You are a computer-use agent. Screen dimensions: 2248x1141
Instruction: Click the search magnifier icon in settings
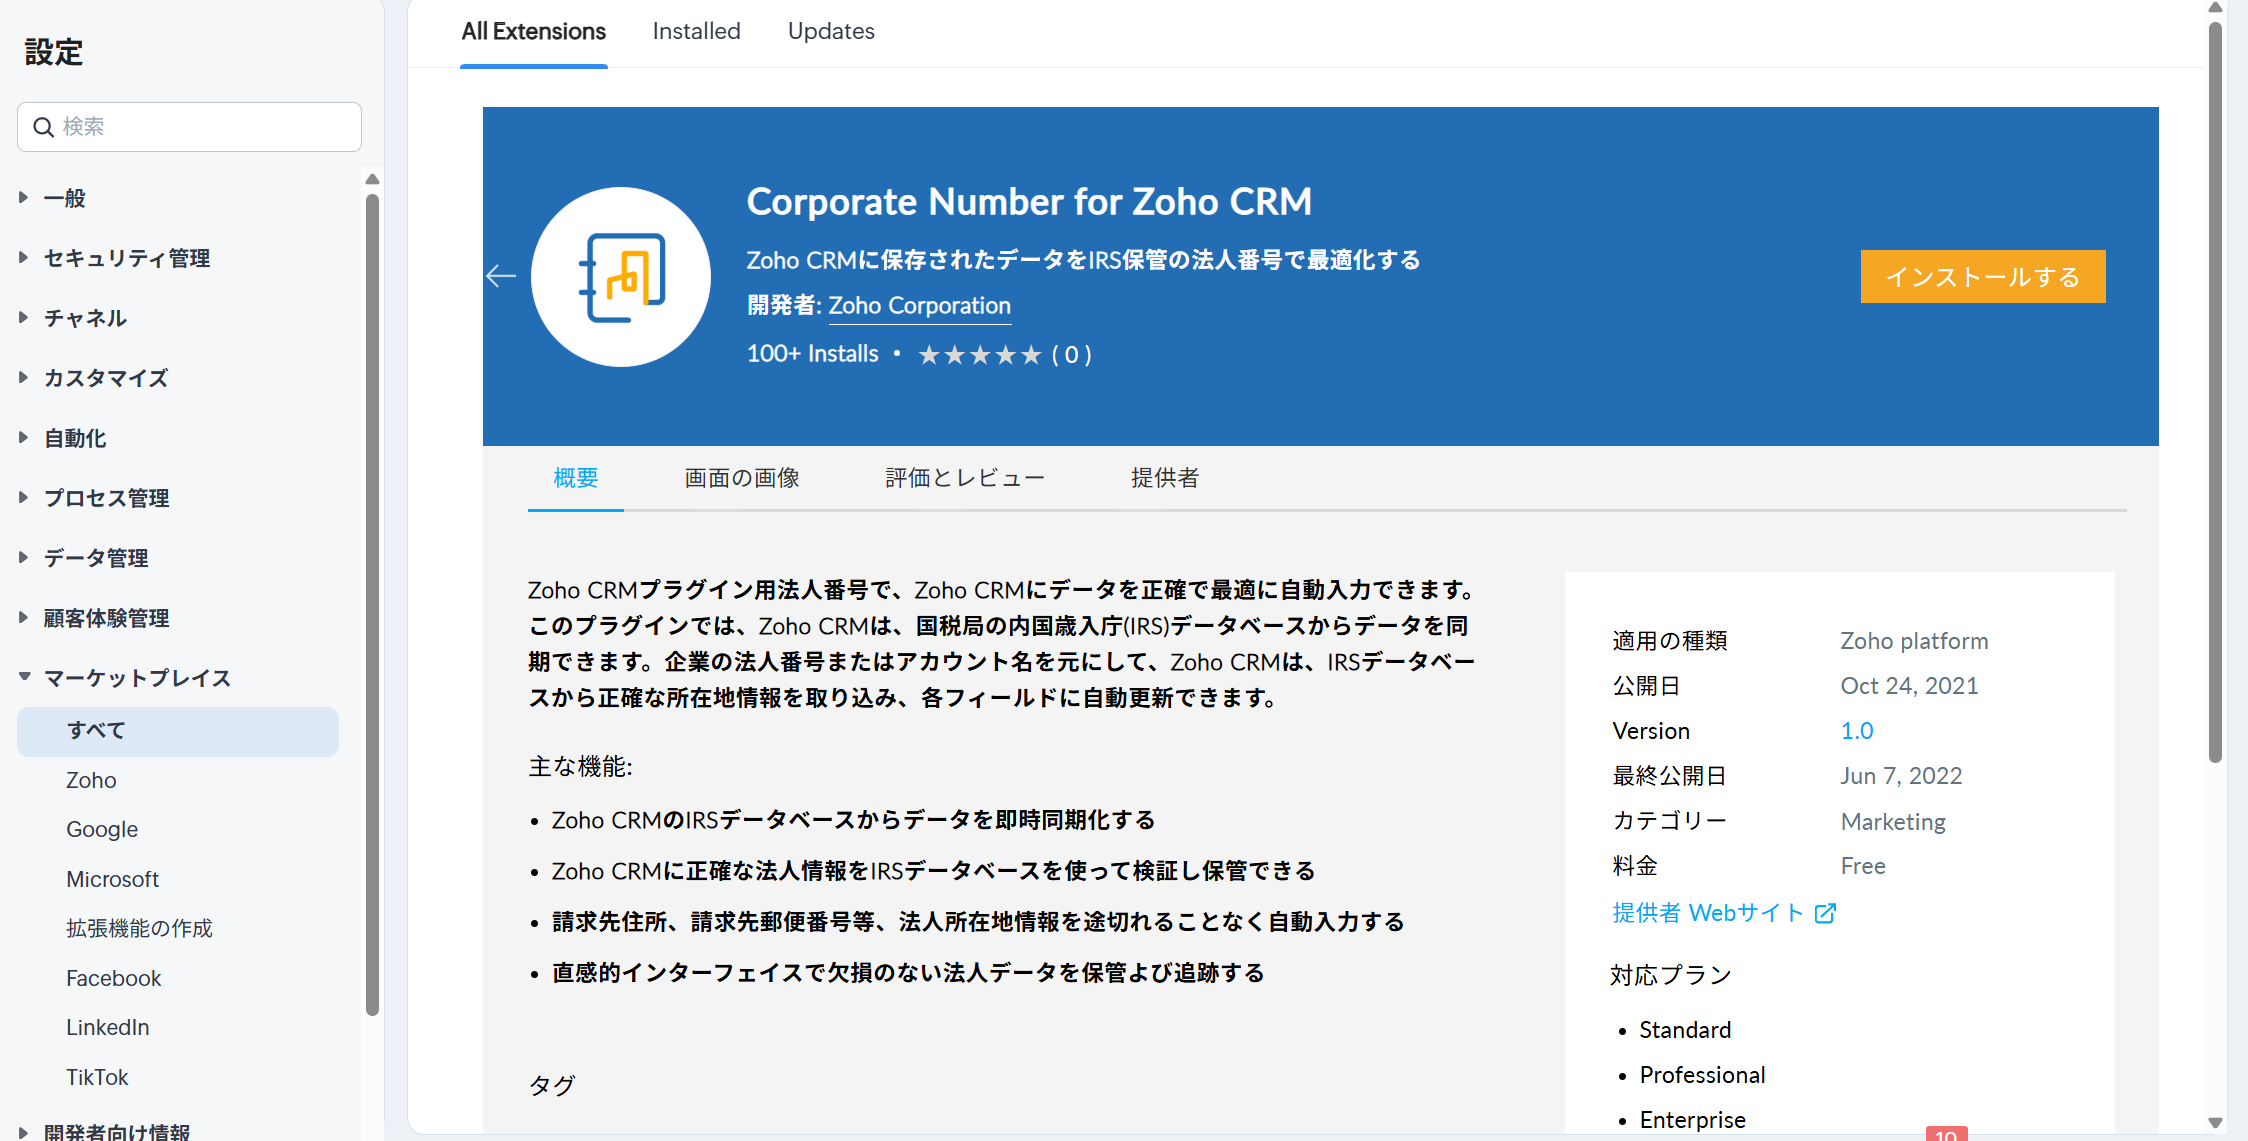pyautogui.click(x=44, y=127)
